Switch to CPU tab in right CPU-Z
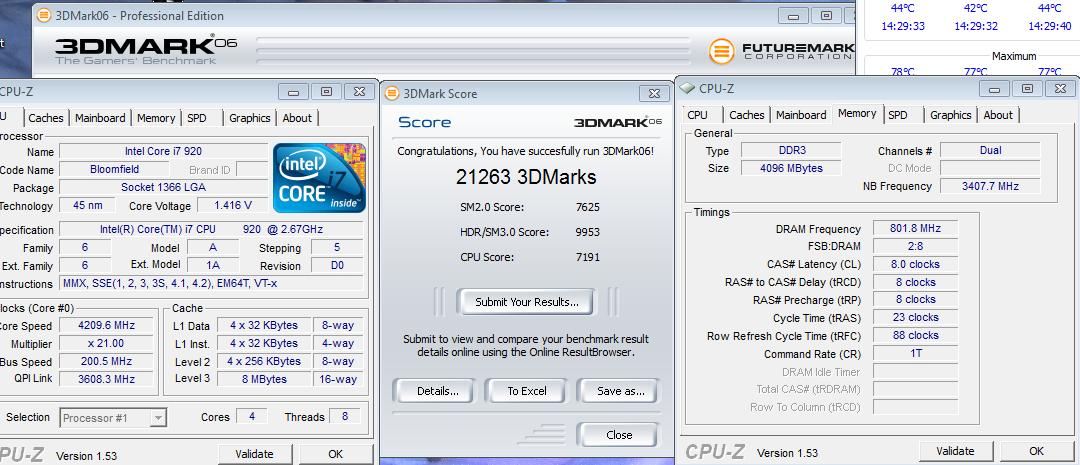The height and width of the screenshot is (465, 1080). tap(698, 115)
